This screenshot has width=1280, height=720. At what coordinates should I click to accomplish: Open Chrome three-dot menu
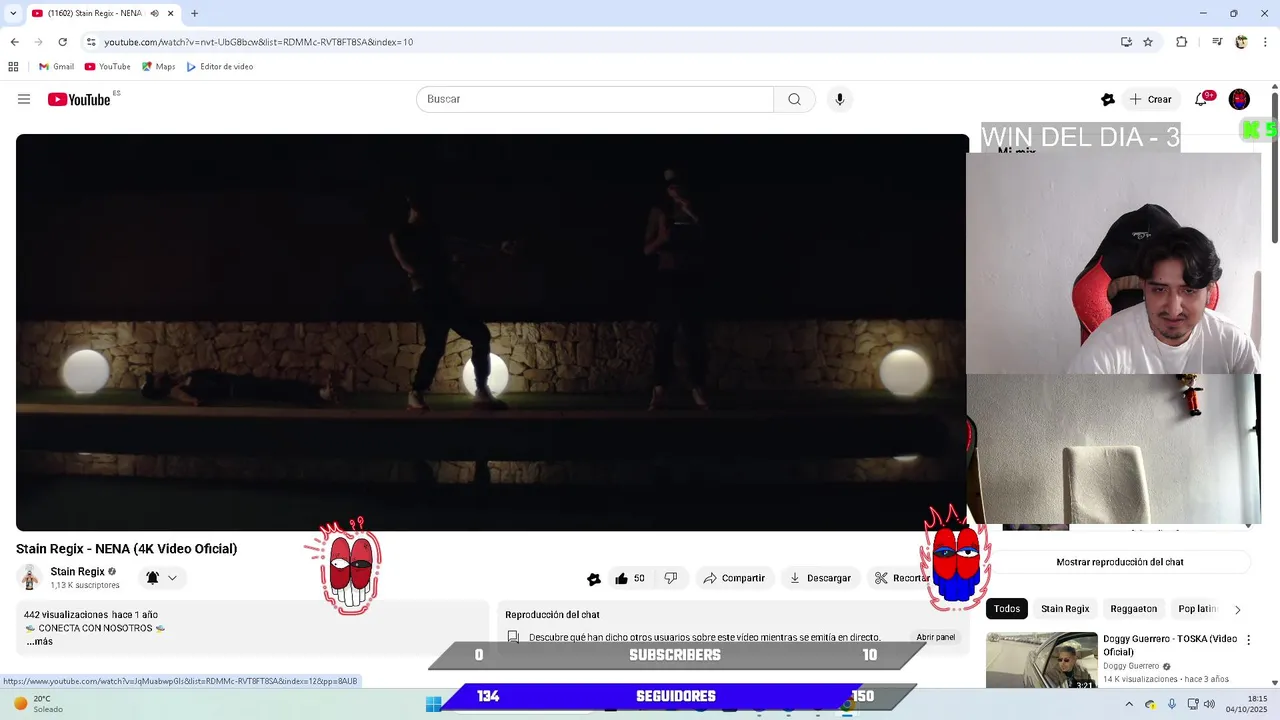click(x=1266, y=42)
